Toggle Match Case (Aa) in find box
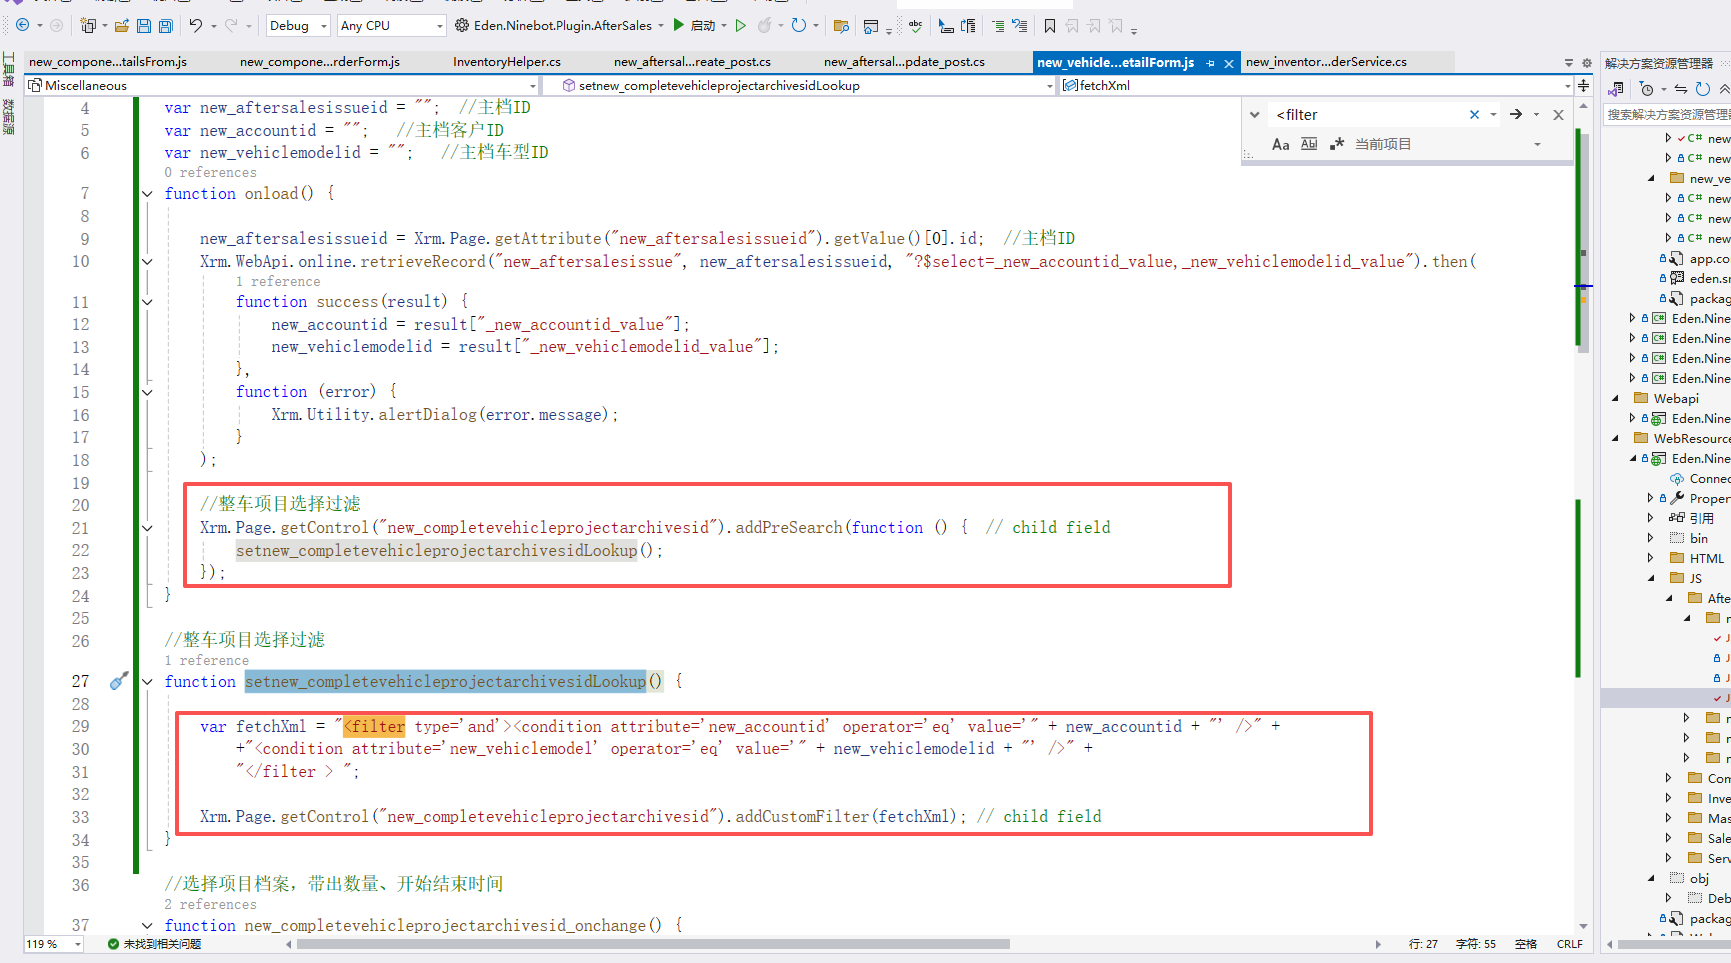The width and height of the screenshot is (1731, 963). [x=1281, y=145]
